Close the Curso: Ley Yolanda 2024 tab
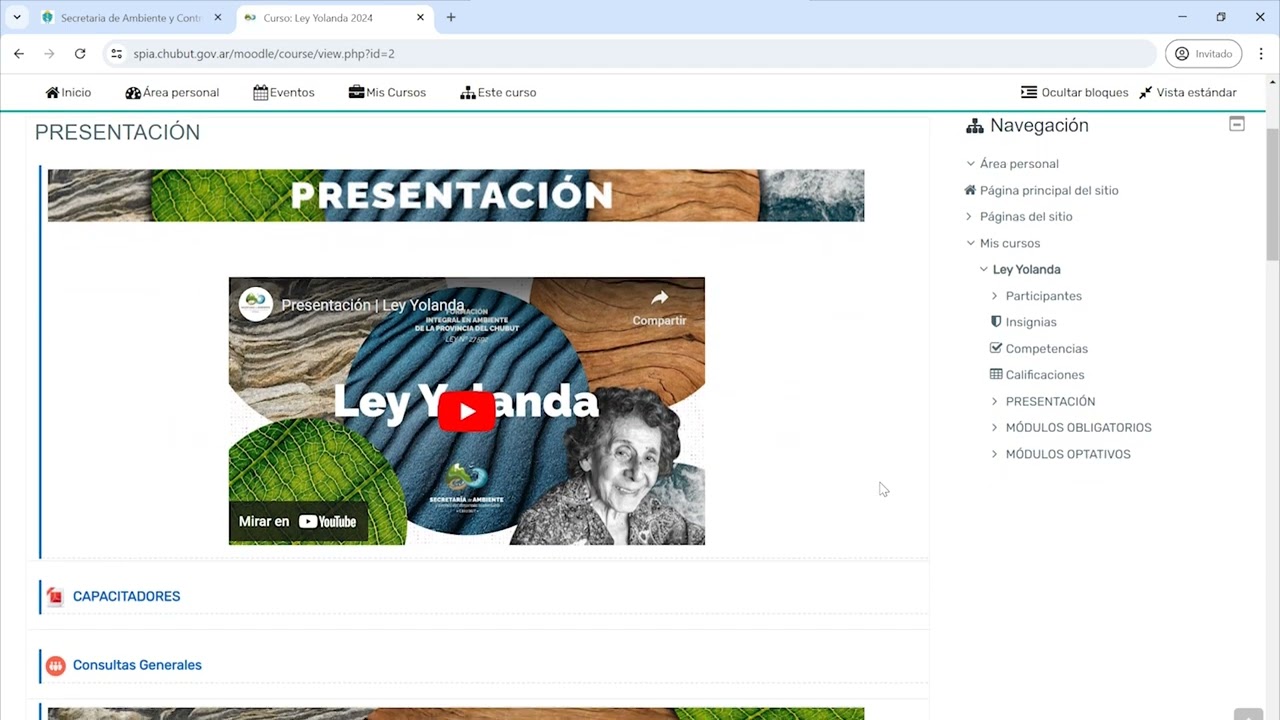Image resolution: width=1280 pixels, height=720 pixels. (x=421, y=18)
